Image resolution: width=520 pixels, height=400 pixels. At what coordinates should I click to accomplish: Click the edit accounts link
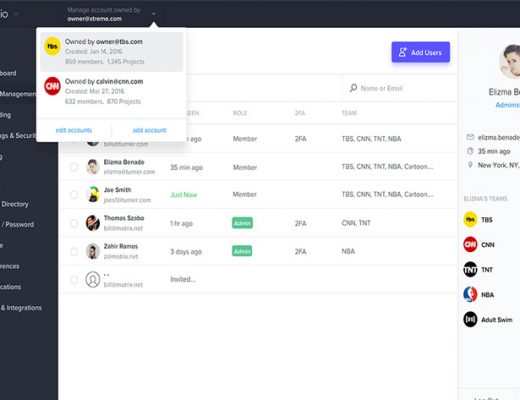[74, 130]
